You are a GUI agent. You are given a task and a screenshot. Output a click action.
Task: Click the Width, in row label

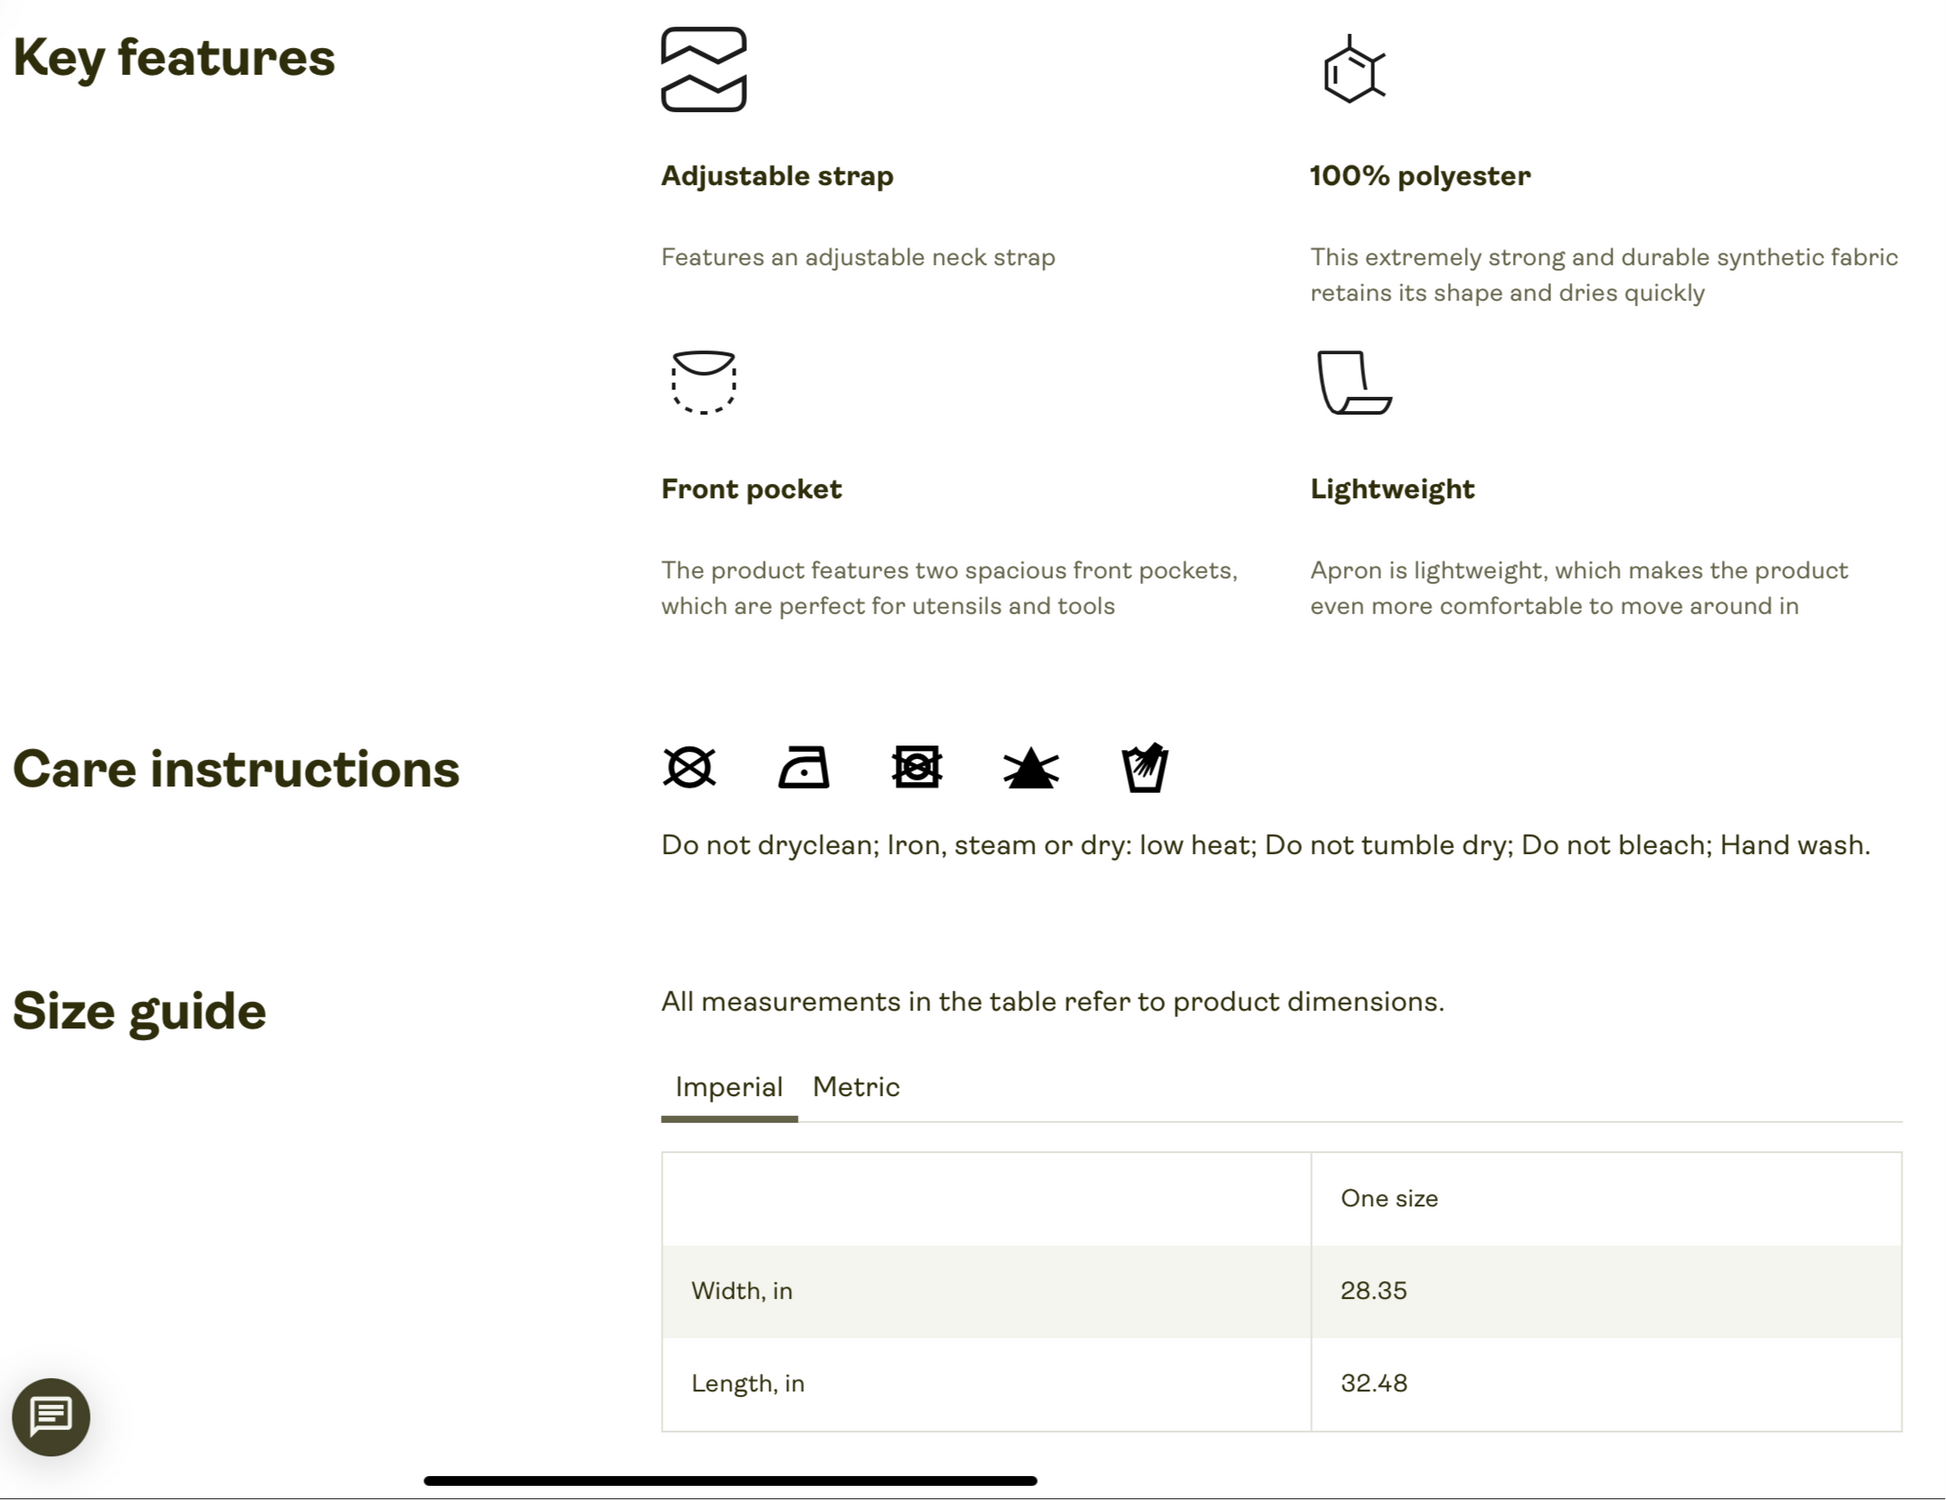742,1291
